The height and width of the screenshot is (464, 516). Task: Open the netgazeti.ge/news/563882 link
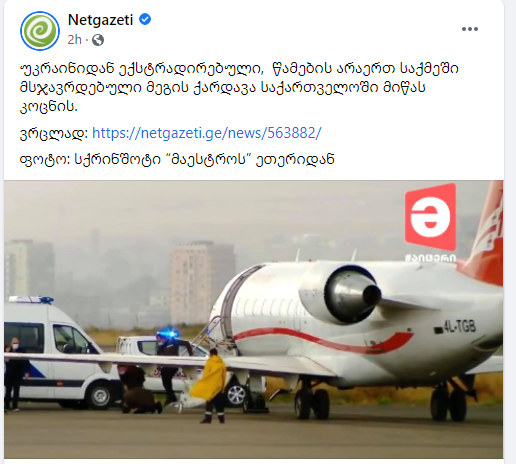[x=207, y=133]
